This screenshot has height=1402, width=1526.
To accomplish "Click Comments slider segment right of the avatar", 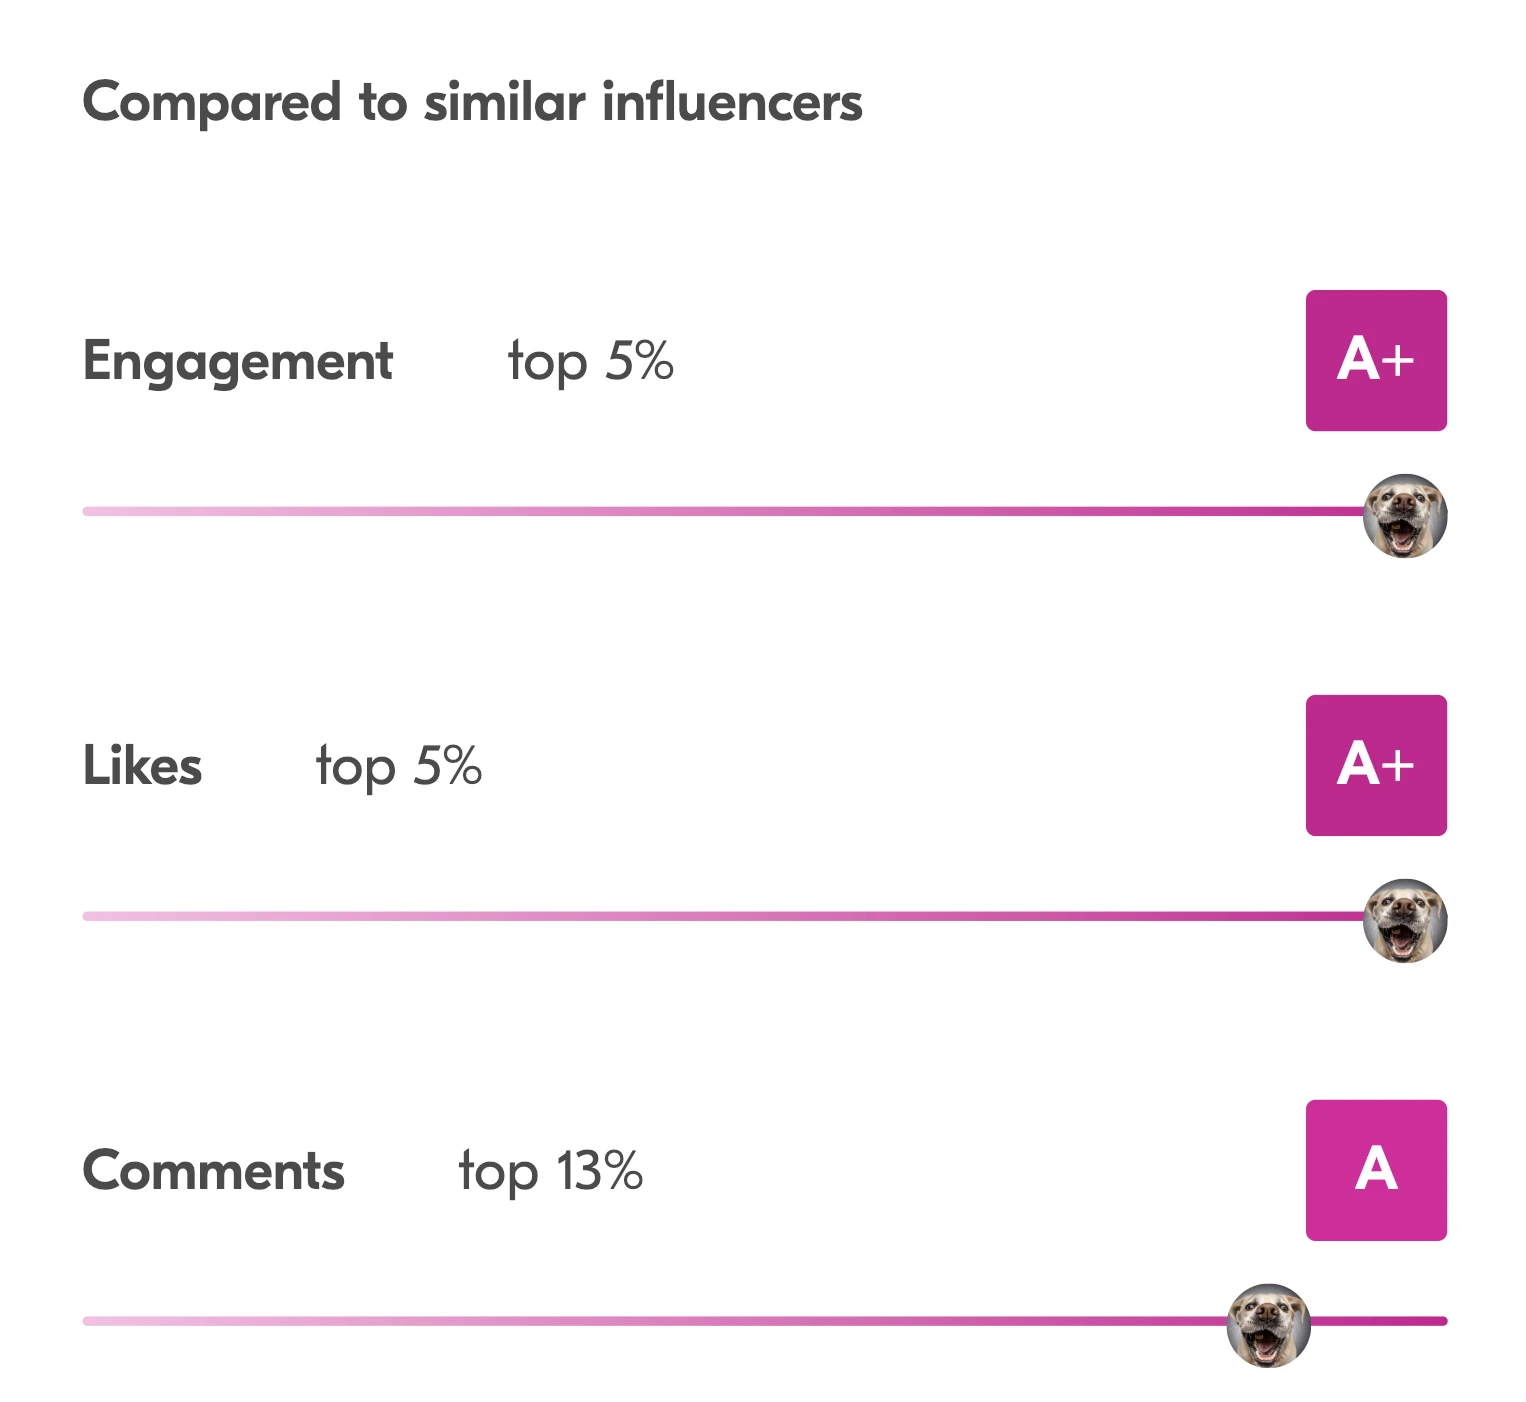I will 1380,1322.
